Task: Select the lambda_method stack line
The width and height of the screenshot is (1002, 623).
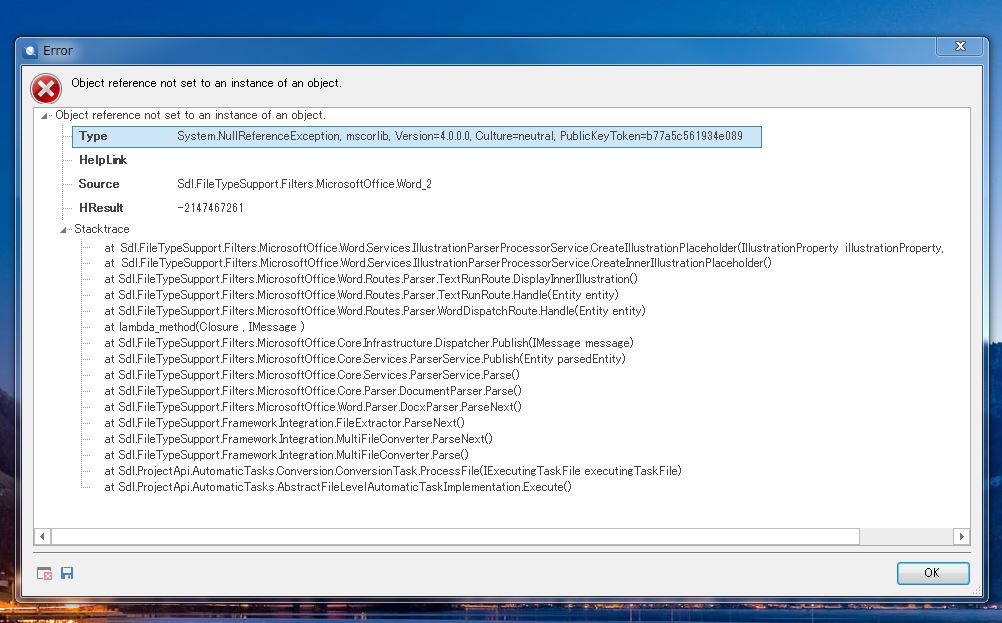Action: click(x=204, y=327)
